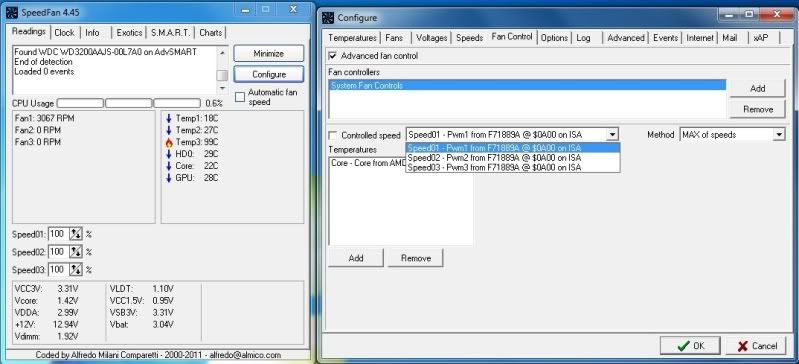The width and height of the screenshot is (799, 364).
Task: Click the arrow icon beside HD0 temperature
Action: (169, 154)
